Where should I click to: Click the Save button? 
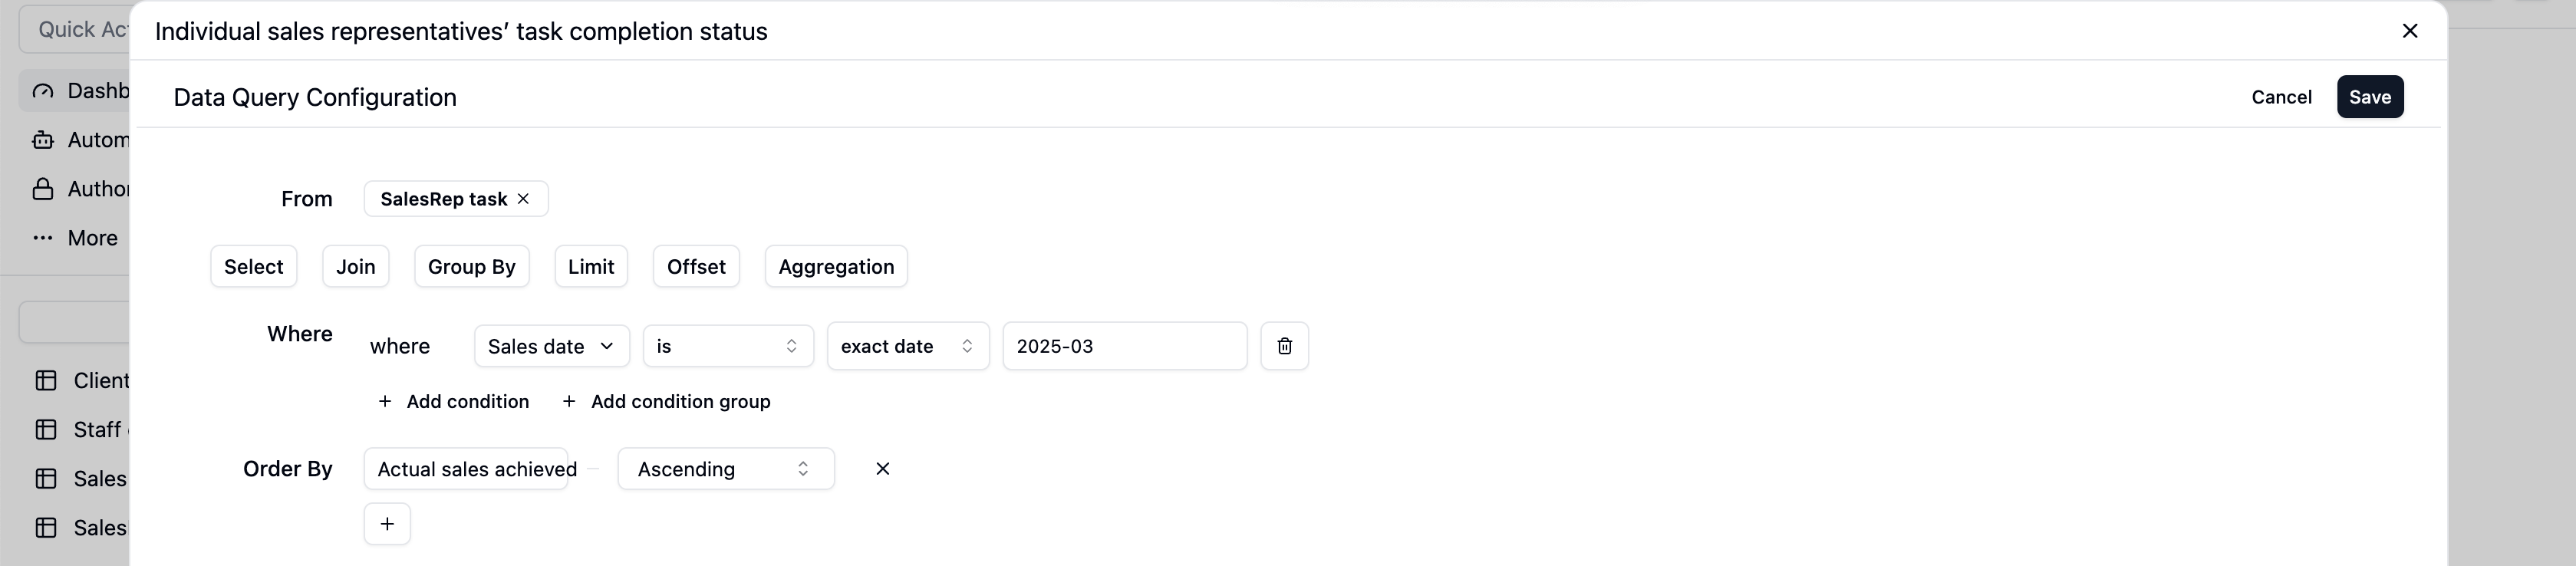tap(2369, 97)
